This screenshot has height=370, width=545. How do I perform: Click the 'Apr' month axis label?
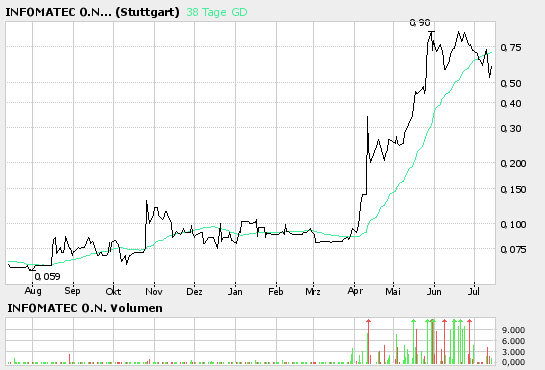355,291
